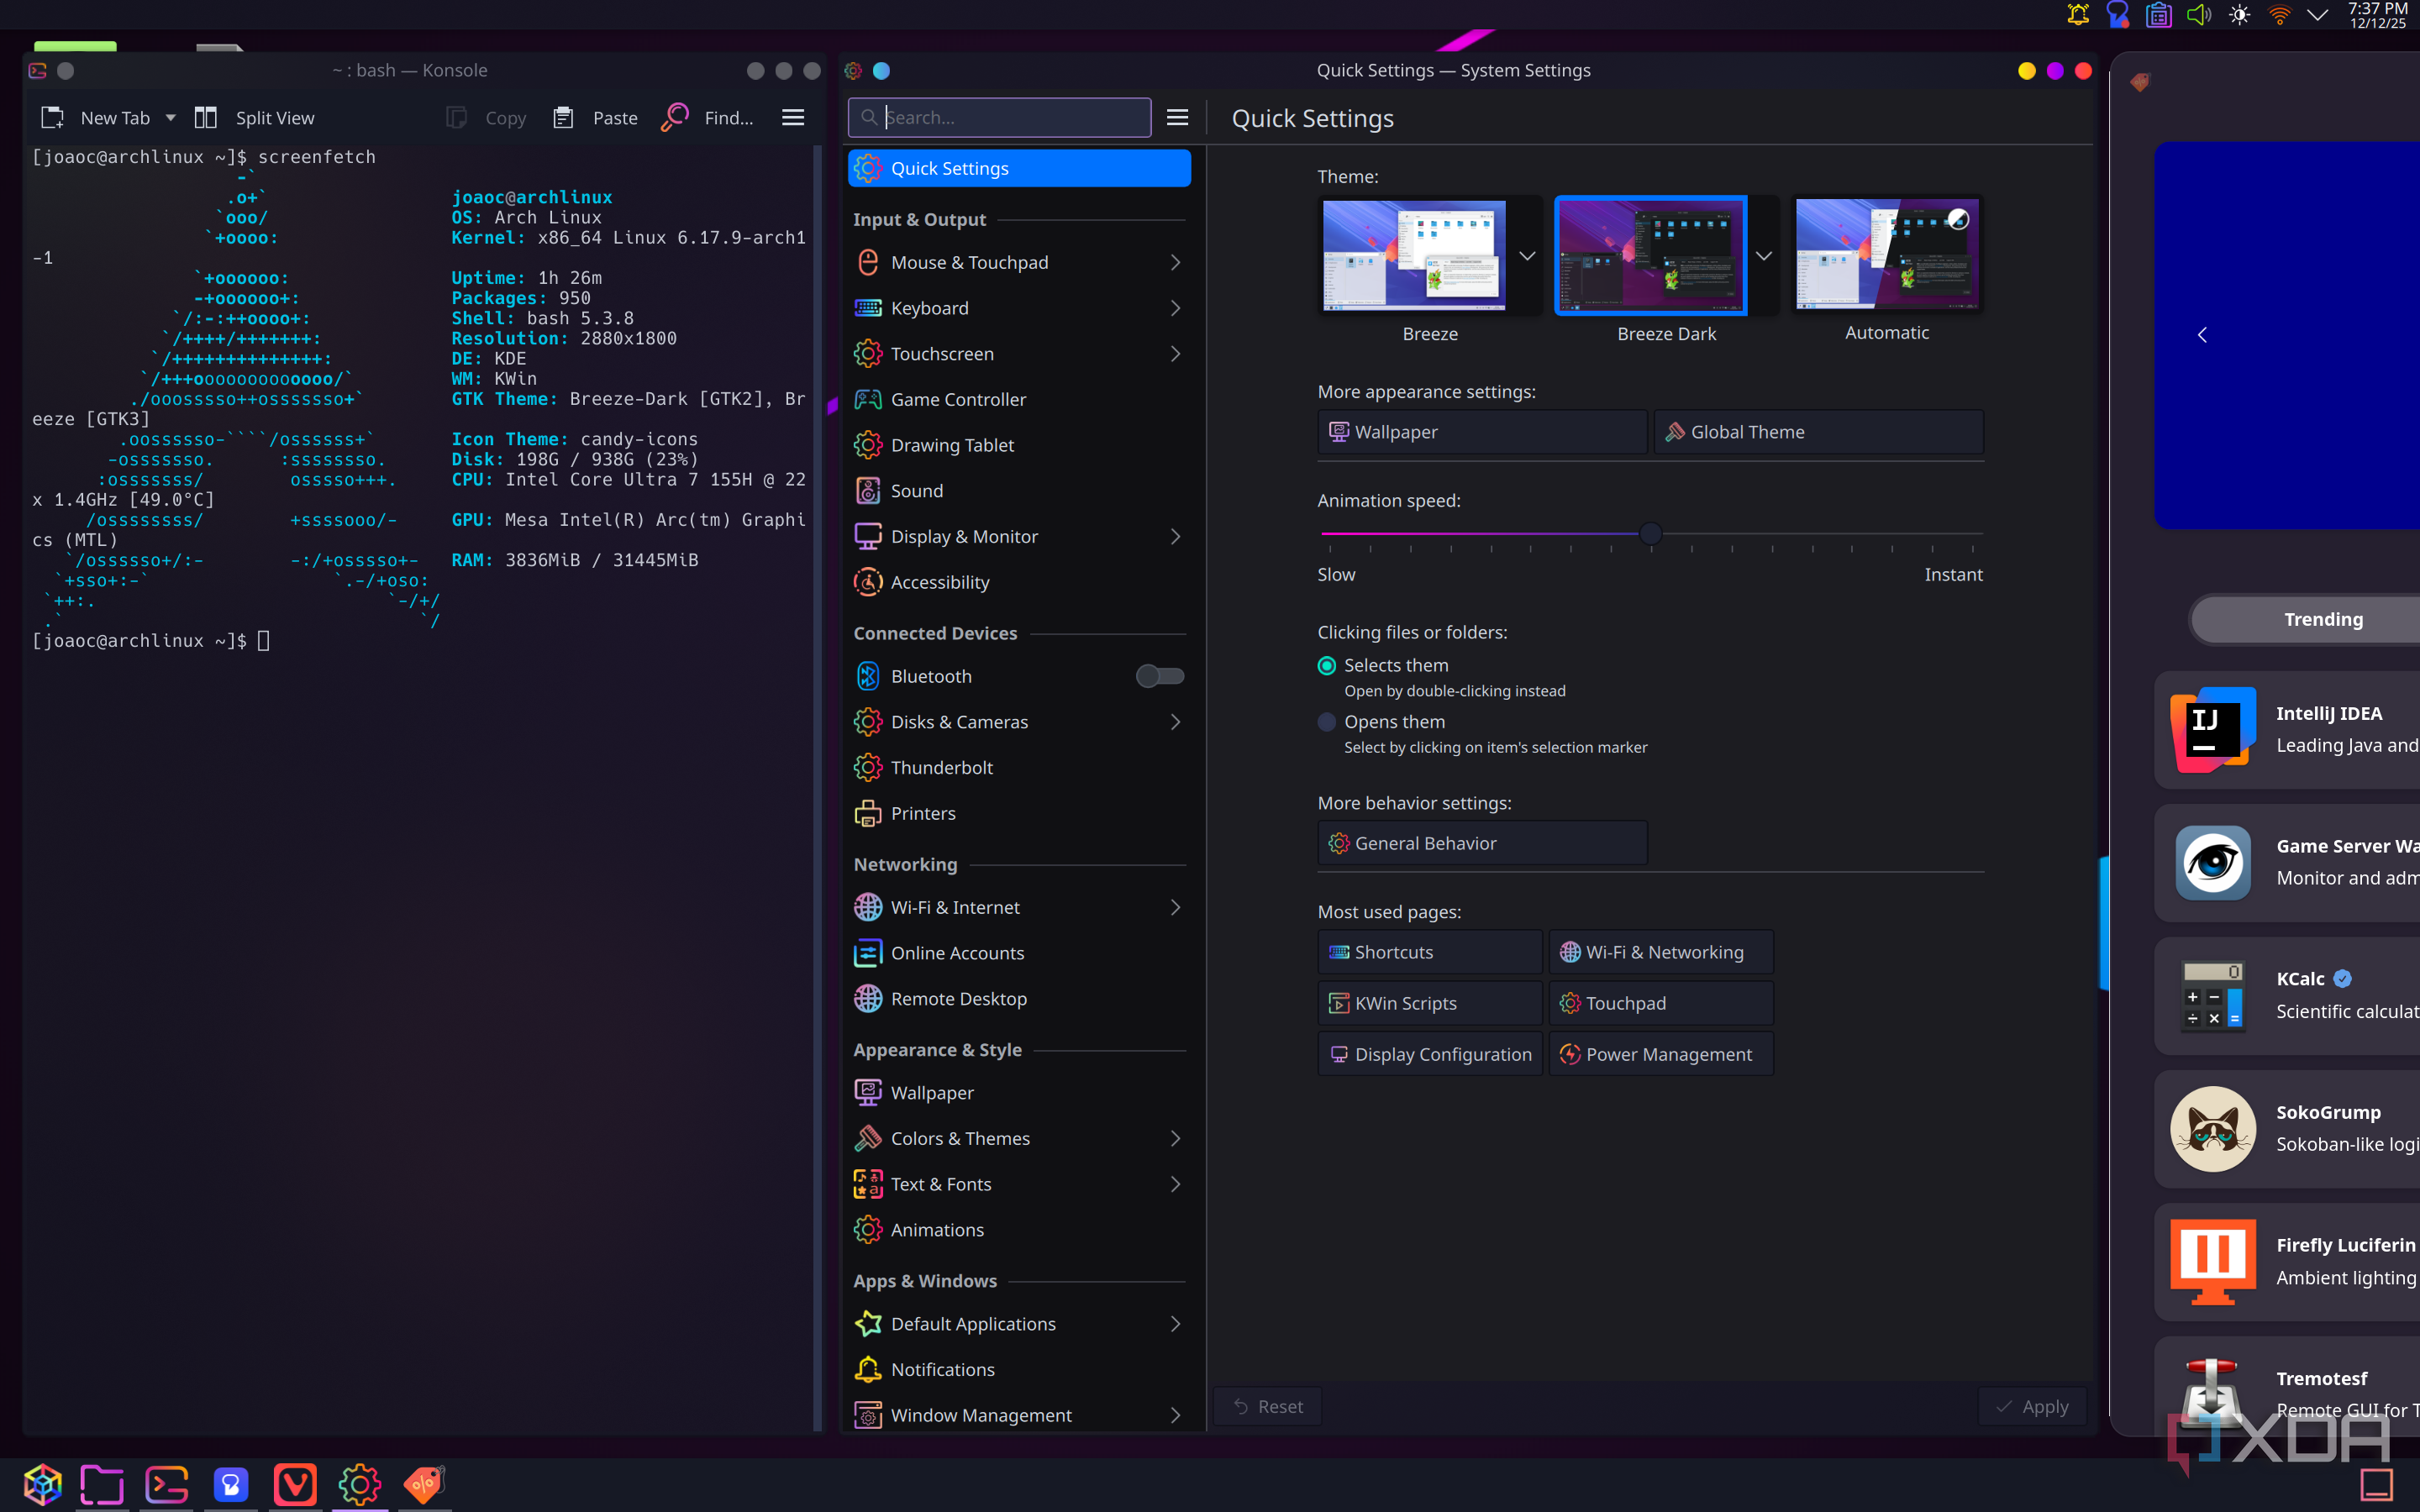Open New Tab in Konsole toolbar
2420x1512 pixels.
95,118
